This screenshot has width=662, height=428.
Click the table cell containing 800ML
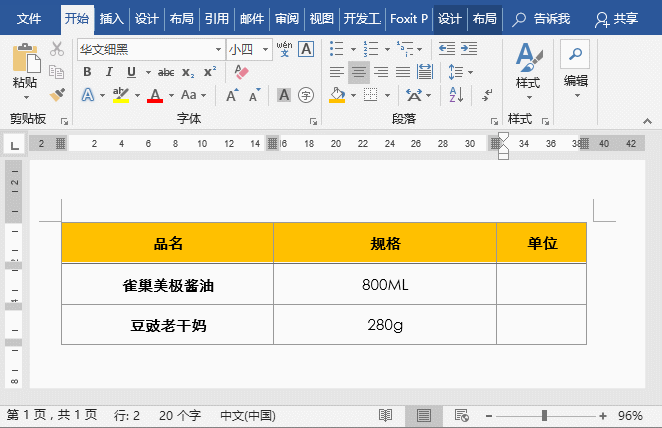(x=385, y=285)
